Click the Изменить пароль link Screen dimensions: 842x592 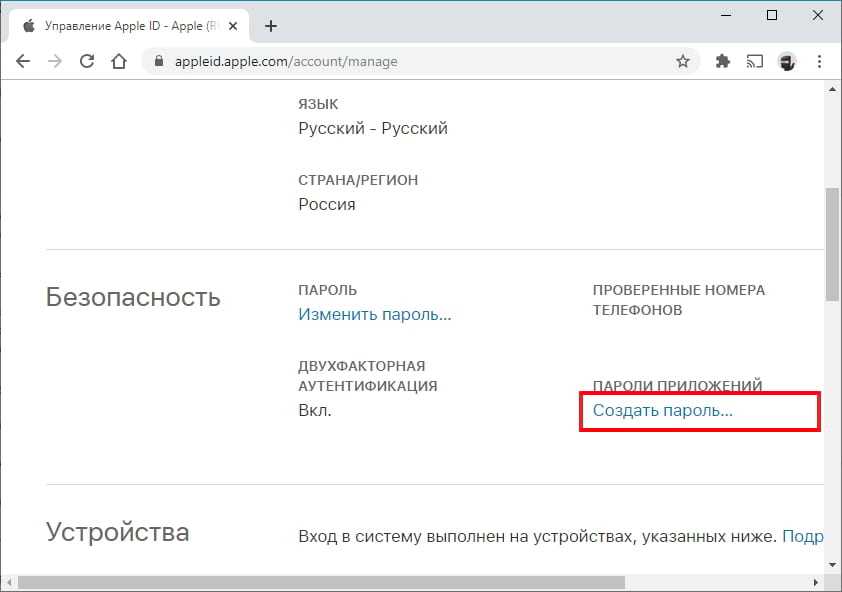(375, 314)
